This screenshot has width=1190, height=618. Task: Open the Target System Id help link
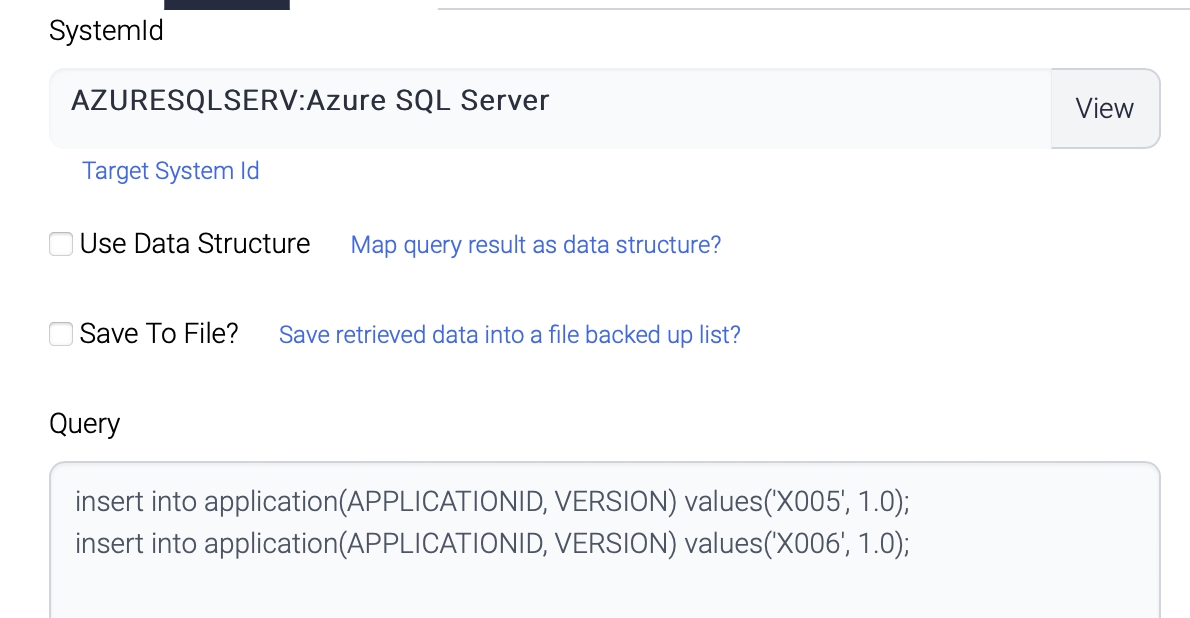tap(171, 171)
